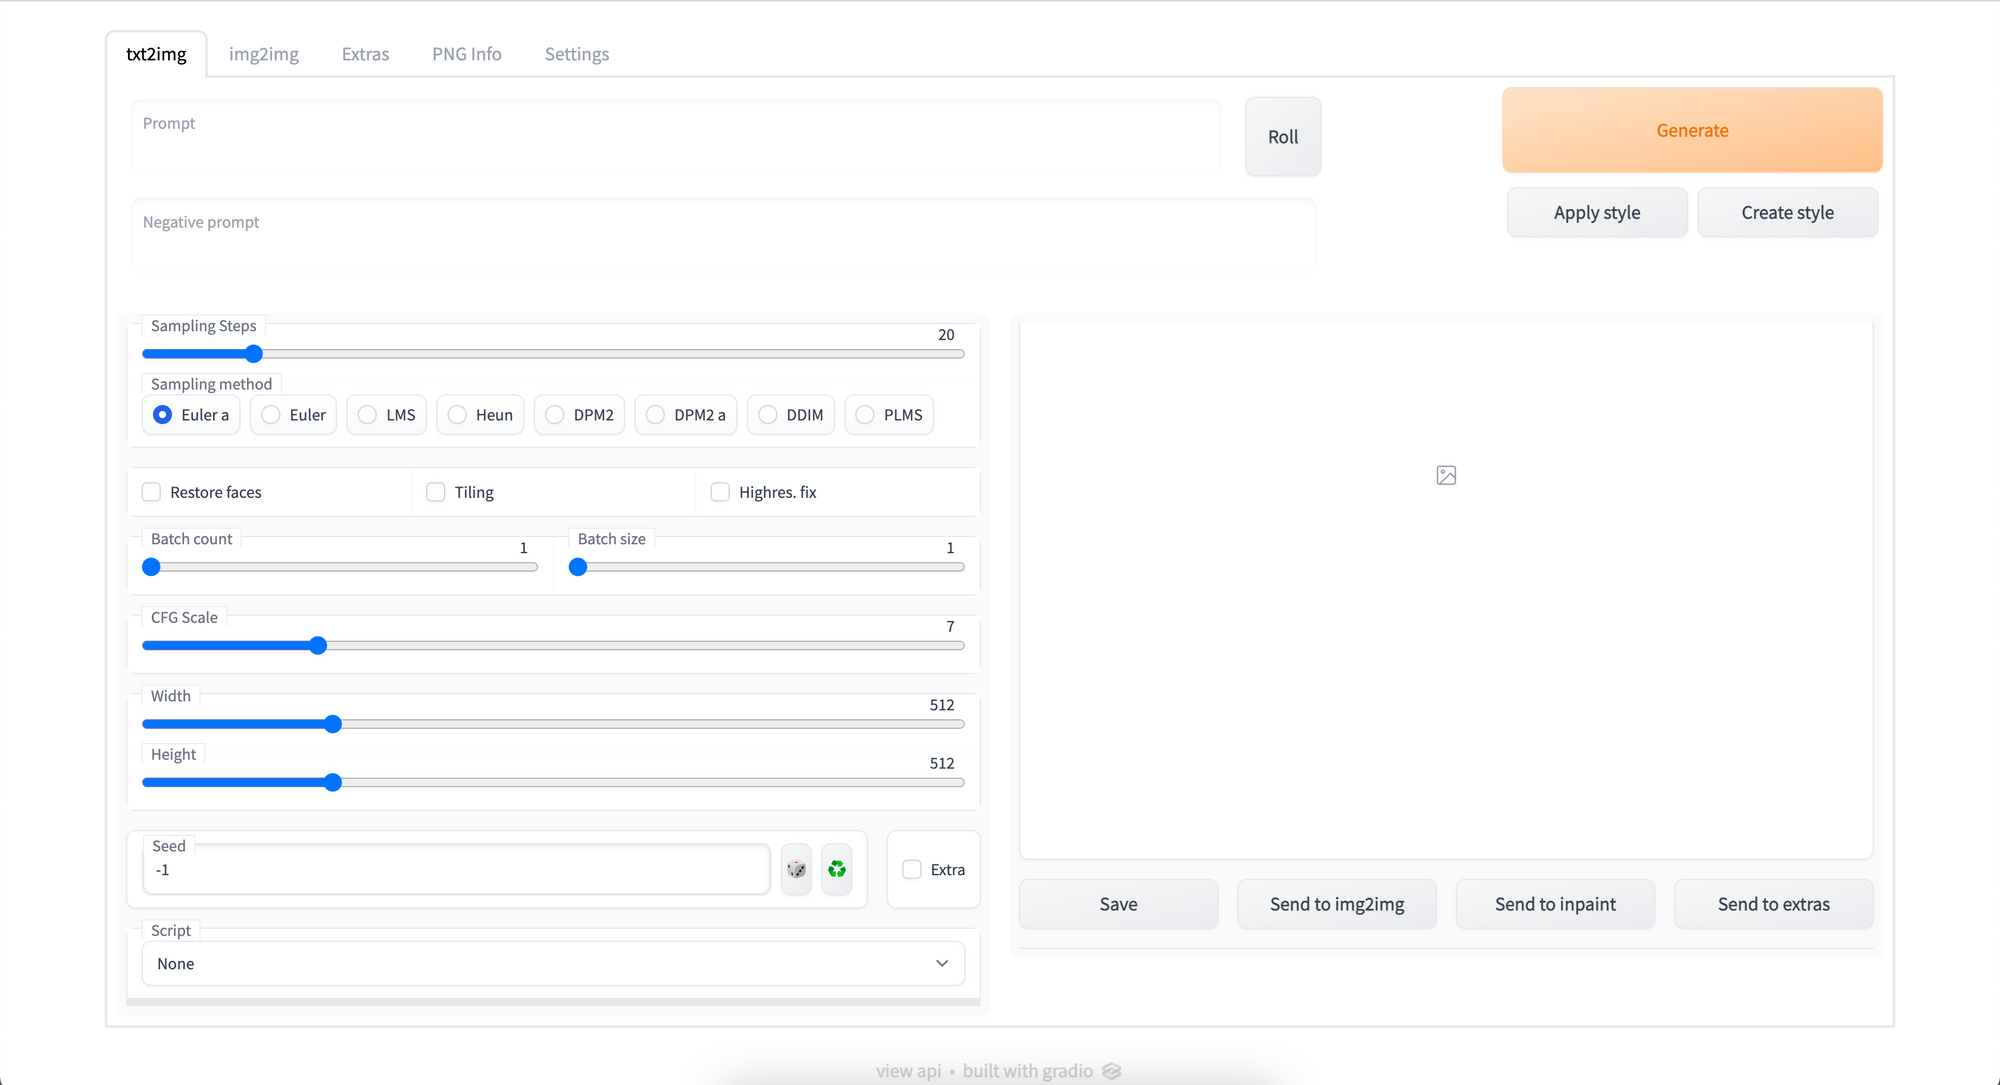Click the Send to img2img icon button
Viewport: 2000px width, 1085px height.
click(x=1337, y=905)
